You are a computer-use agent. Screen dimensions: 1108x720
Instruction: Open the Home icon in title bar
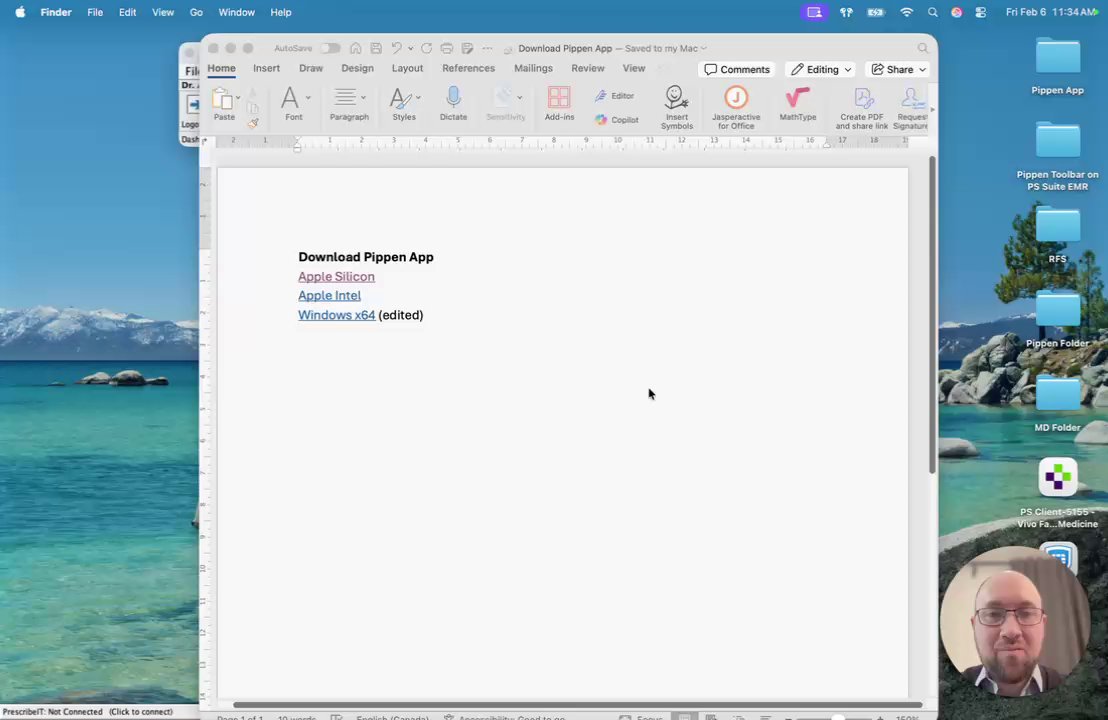355,48
